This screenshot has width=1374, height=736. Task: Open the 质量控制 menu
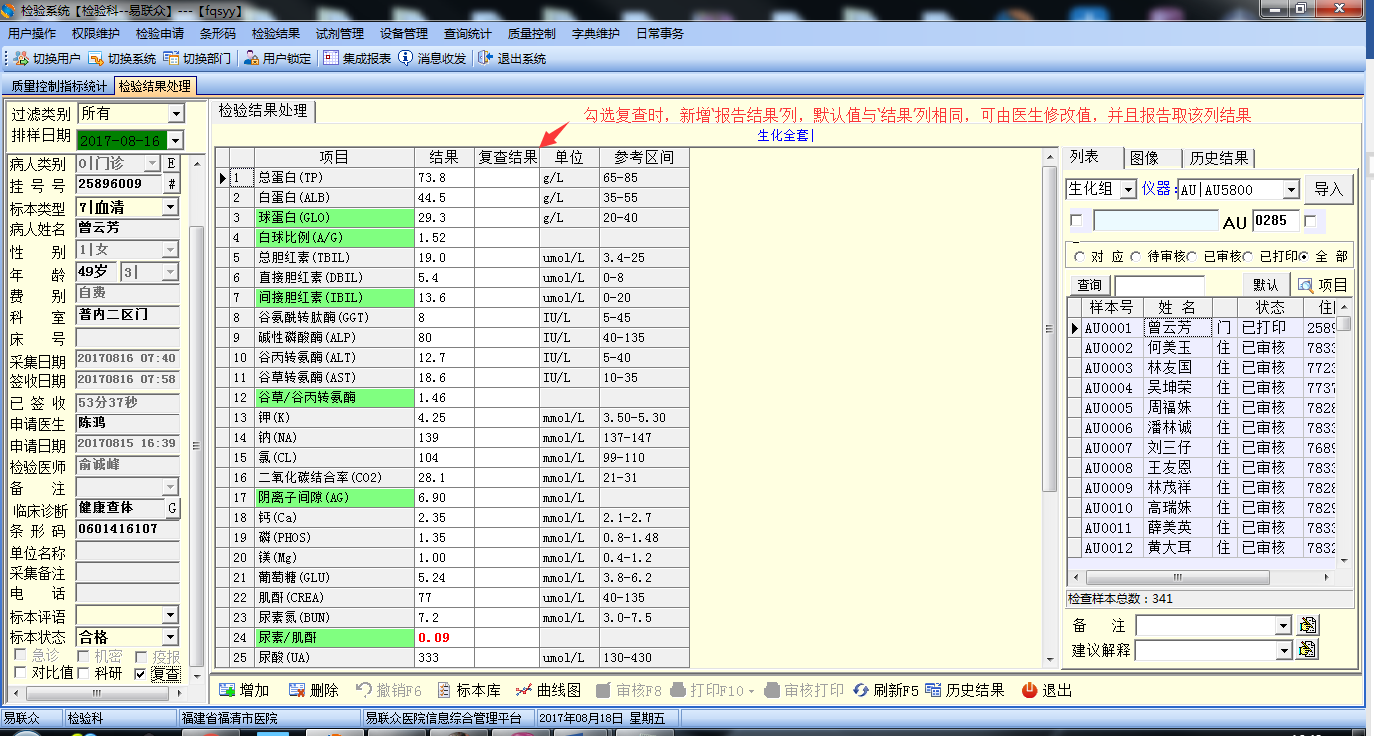pyautogui.click(x=532, y=33)
